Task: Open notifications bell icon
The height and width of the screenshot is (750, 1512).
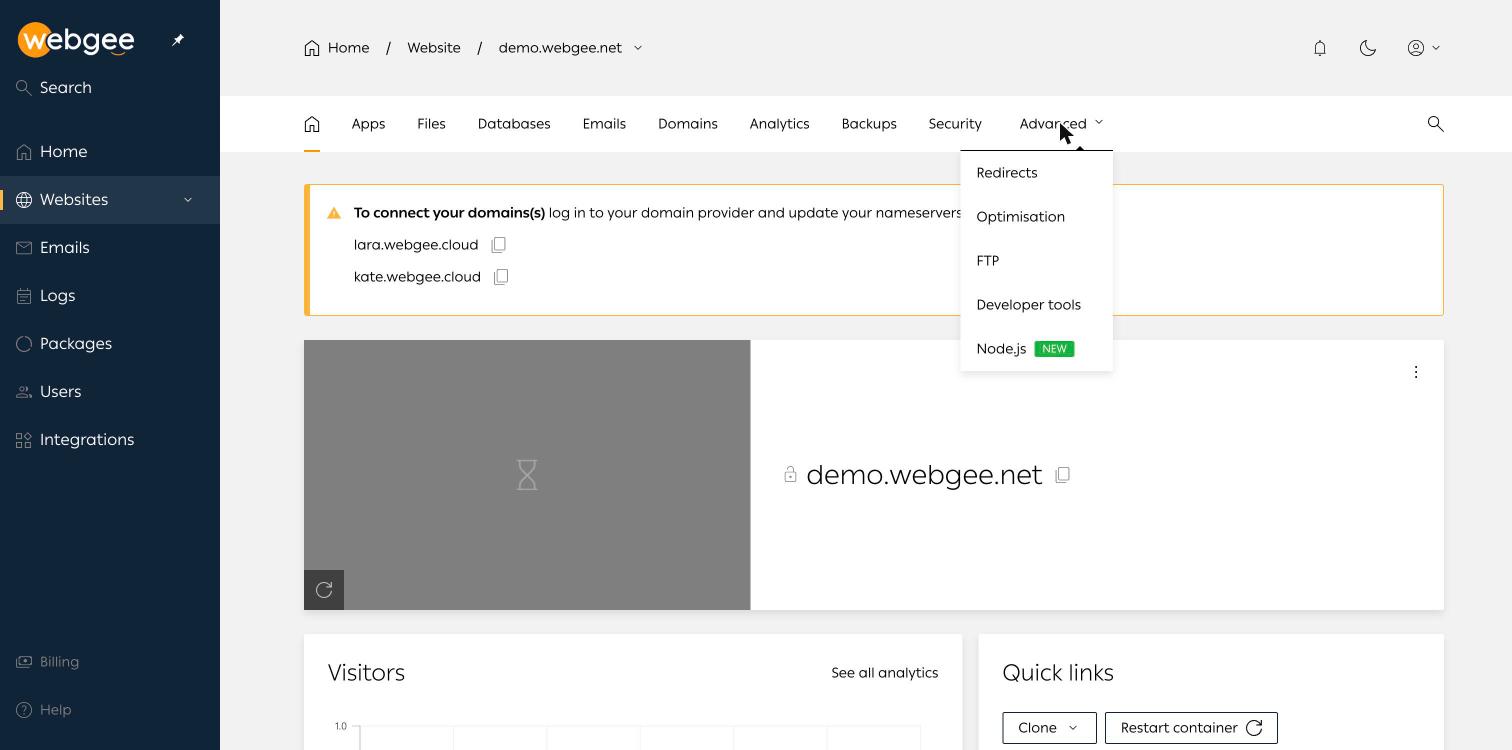Action: point(1320,48)
